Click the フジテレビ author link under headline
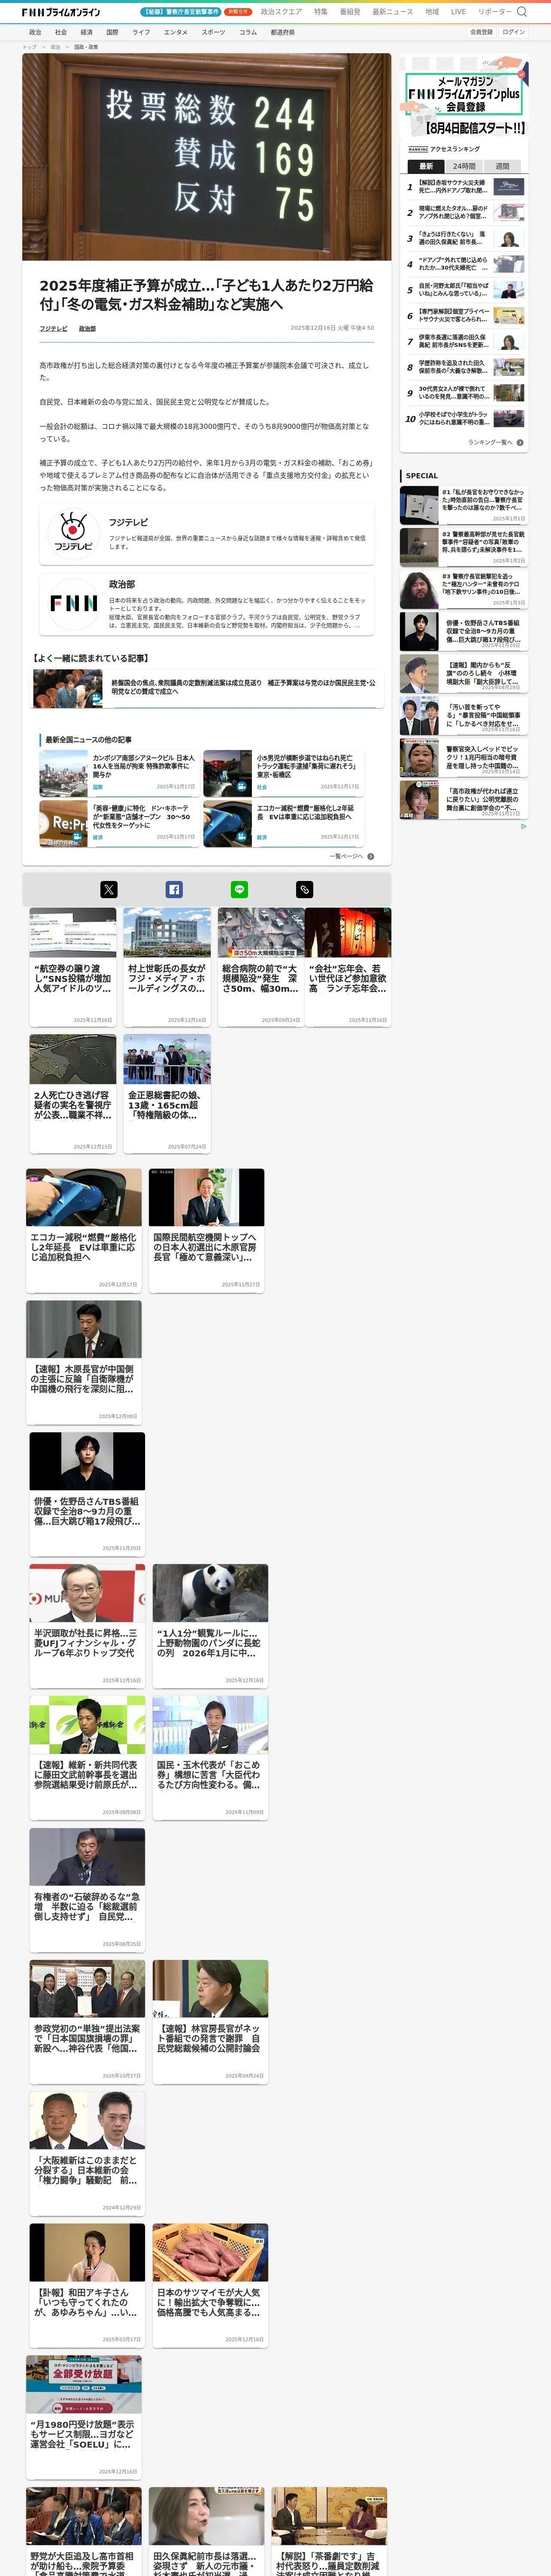Image resolution: width=551 pixels, height=2576 pixels. [54, 328]
